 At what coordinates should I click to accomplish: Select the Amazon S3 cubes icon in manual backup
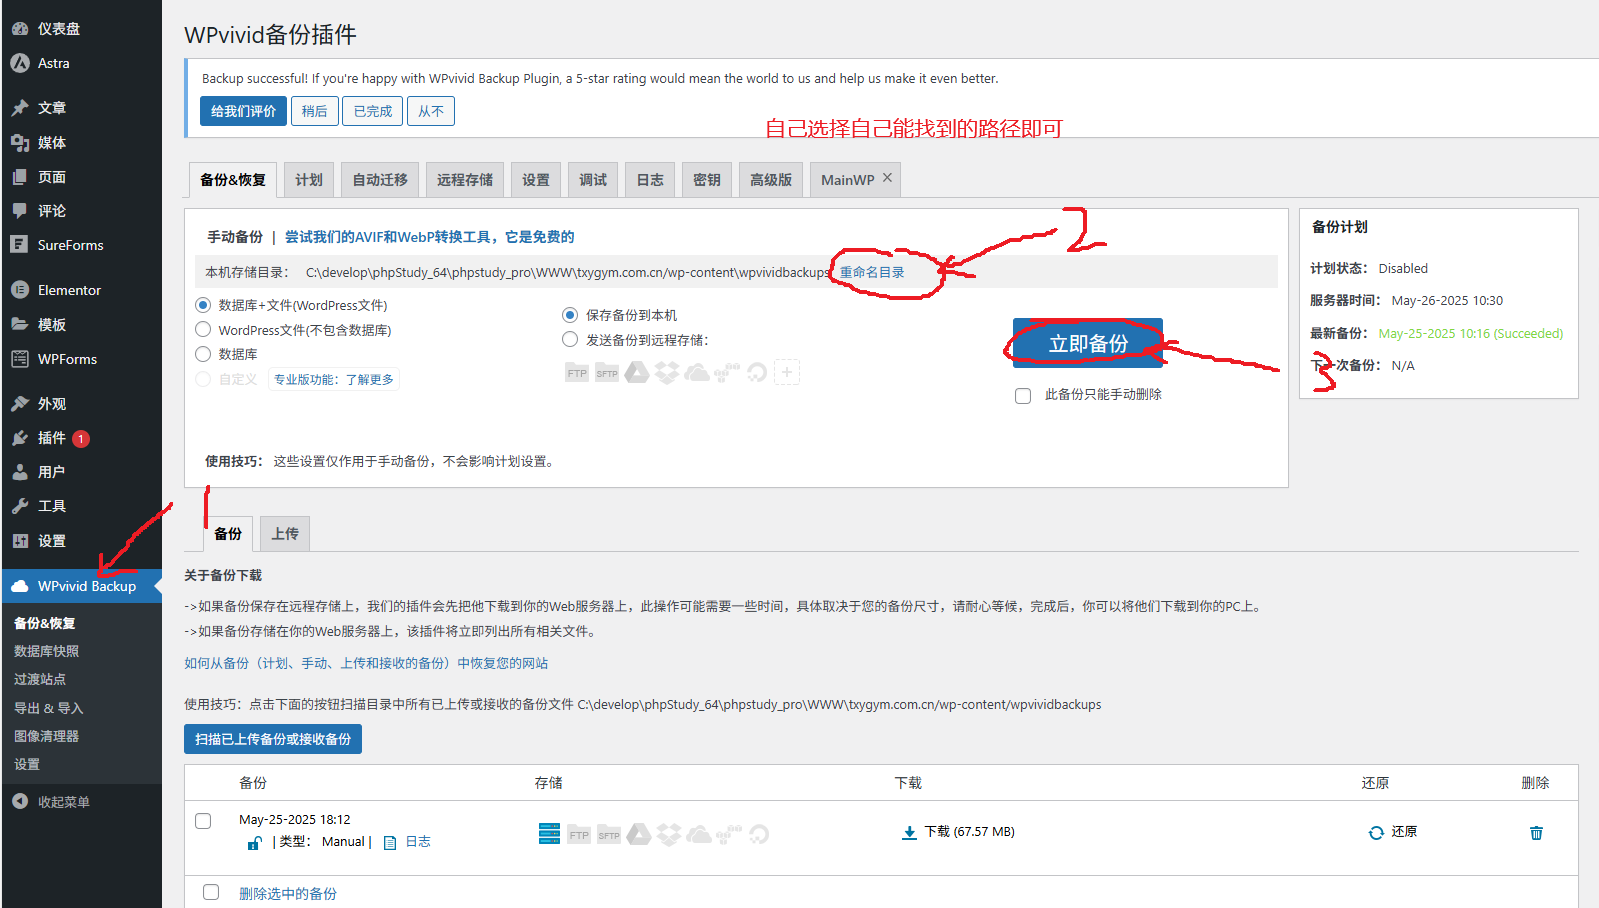727,373
